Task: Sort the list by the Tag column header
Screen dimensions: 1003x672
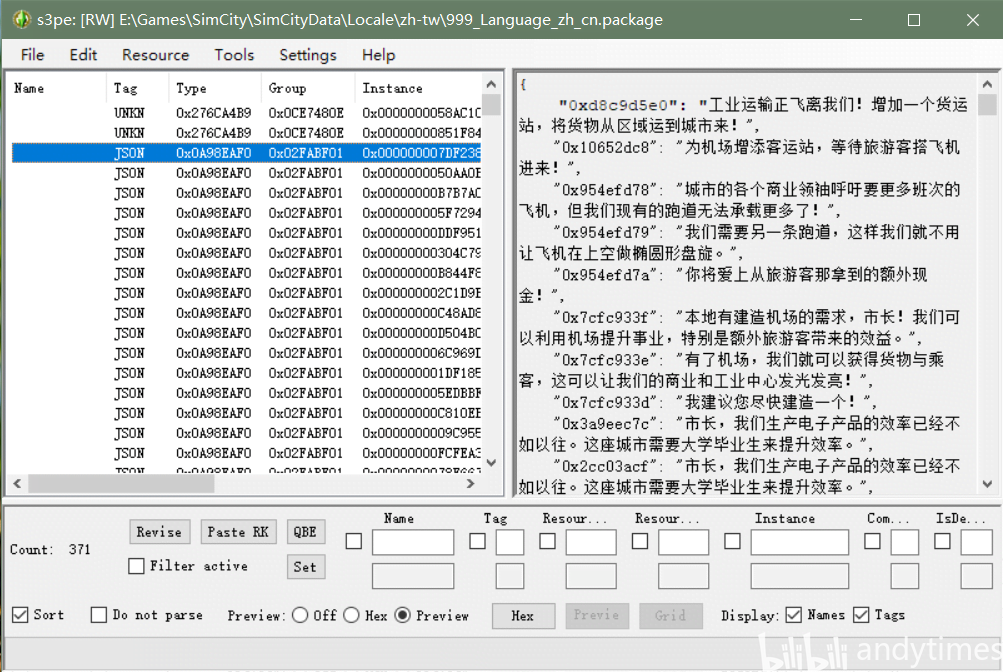Action: point(138,88)
